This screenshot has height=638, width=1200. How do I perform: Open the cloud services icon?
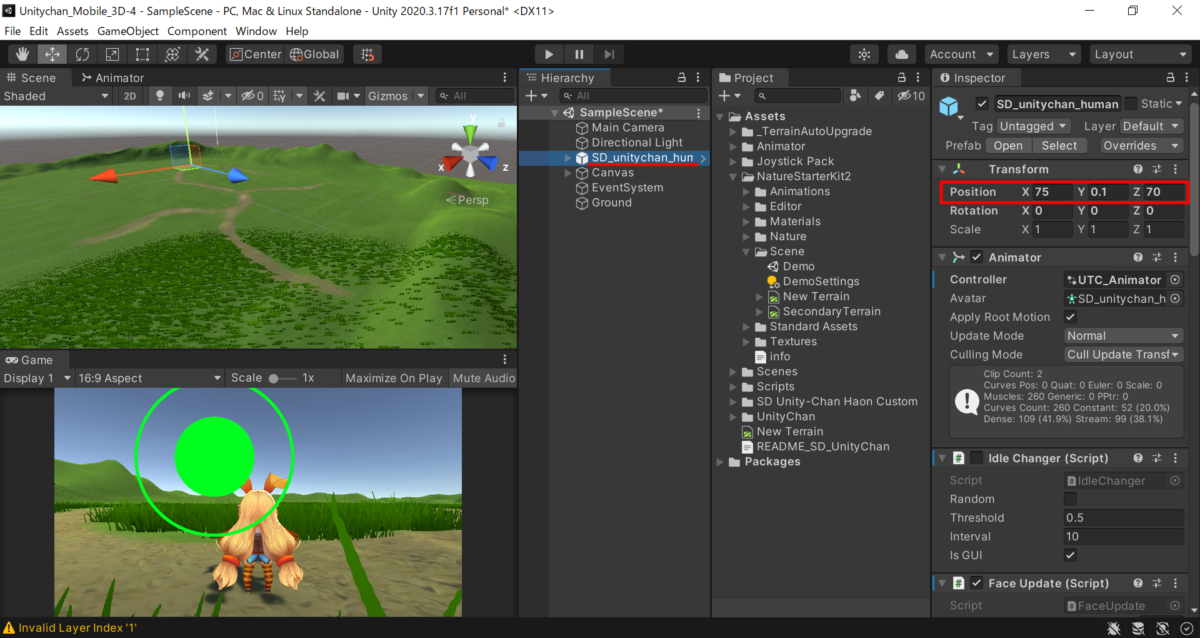click(x=902, y=54)
